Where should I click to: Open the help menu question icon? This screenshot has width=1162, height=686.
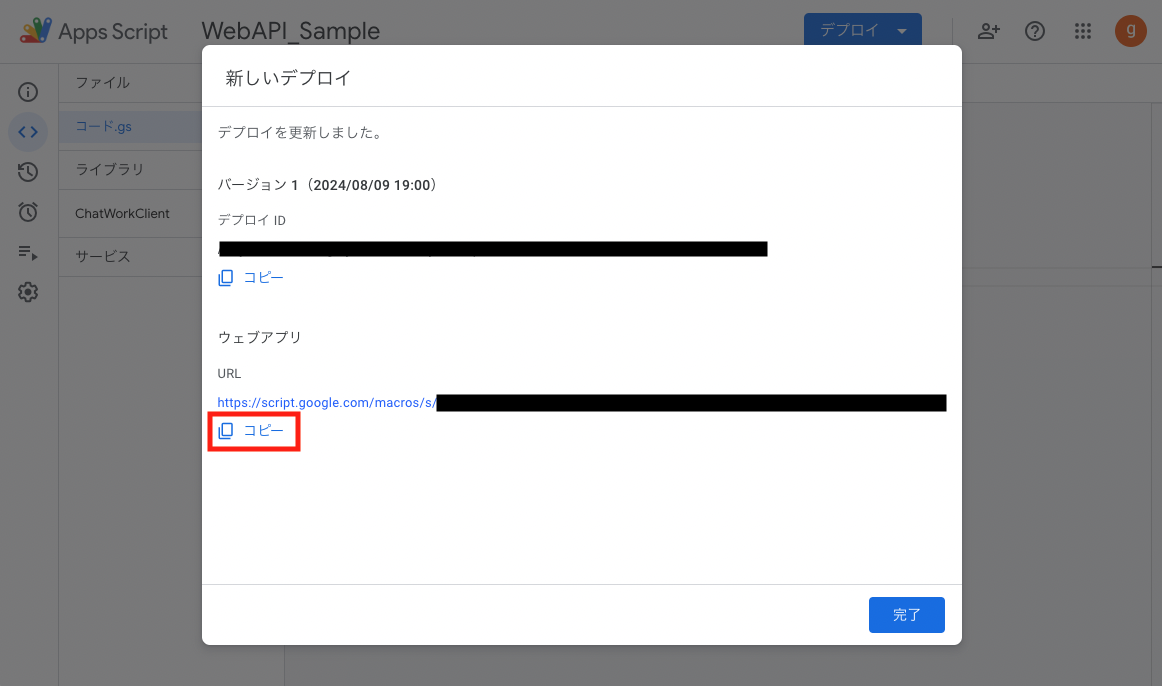click(x=1035, y=31)
